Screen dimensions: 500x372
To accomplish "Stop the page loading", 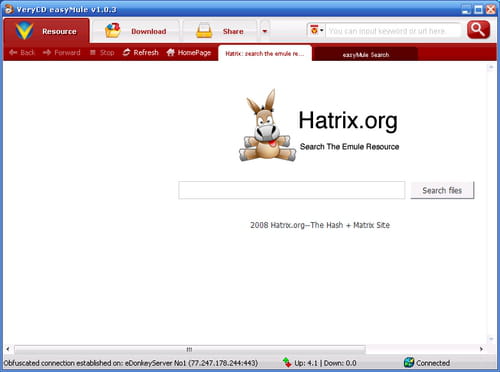I will click(102, 52).
